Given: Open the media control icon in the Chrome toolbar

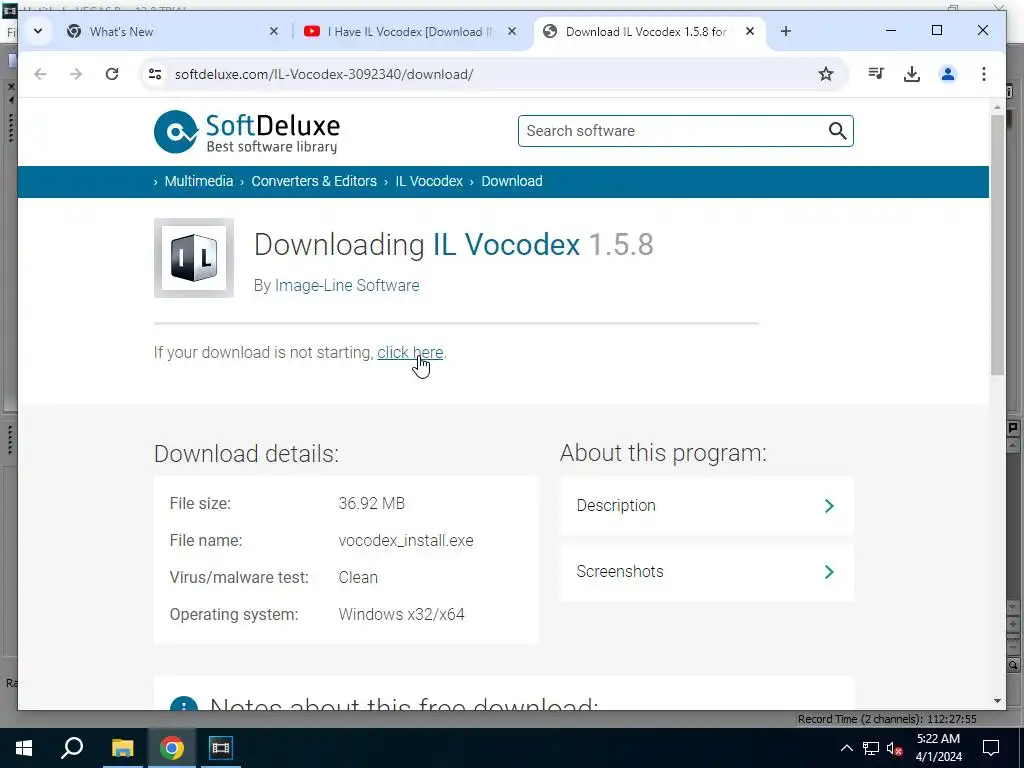Looking at the screenshot, I should (876, 74).
